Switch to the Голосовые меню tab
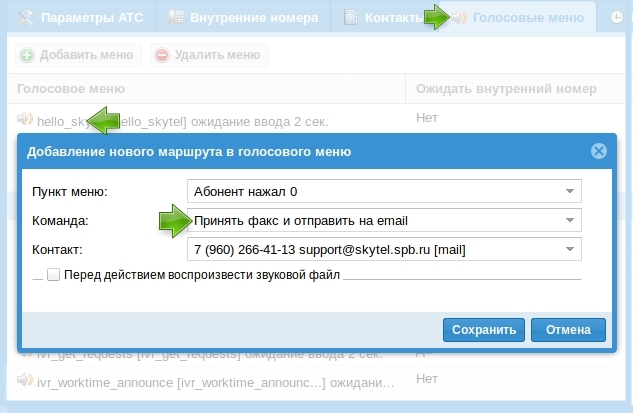This screenshot has width=633, height=413. 528,18
